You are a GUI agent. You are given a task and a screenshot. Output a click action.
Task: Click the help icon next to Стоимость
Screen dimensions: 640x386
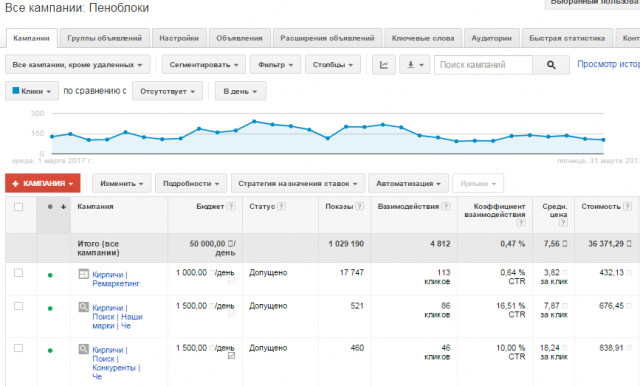pos(627,206)
